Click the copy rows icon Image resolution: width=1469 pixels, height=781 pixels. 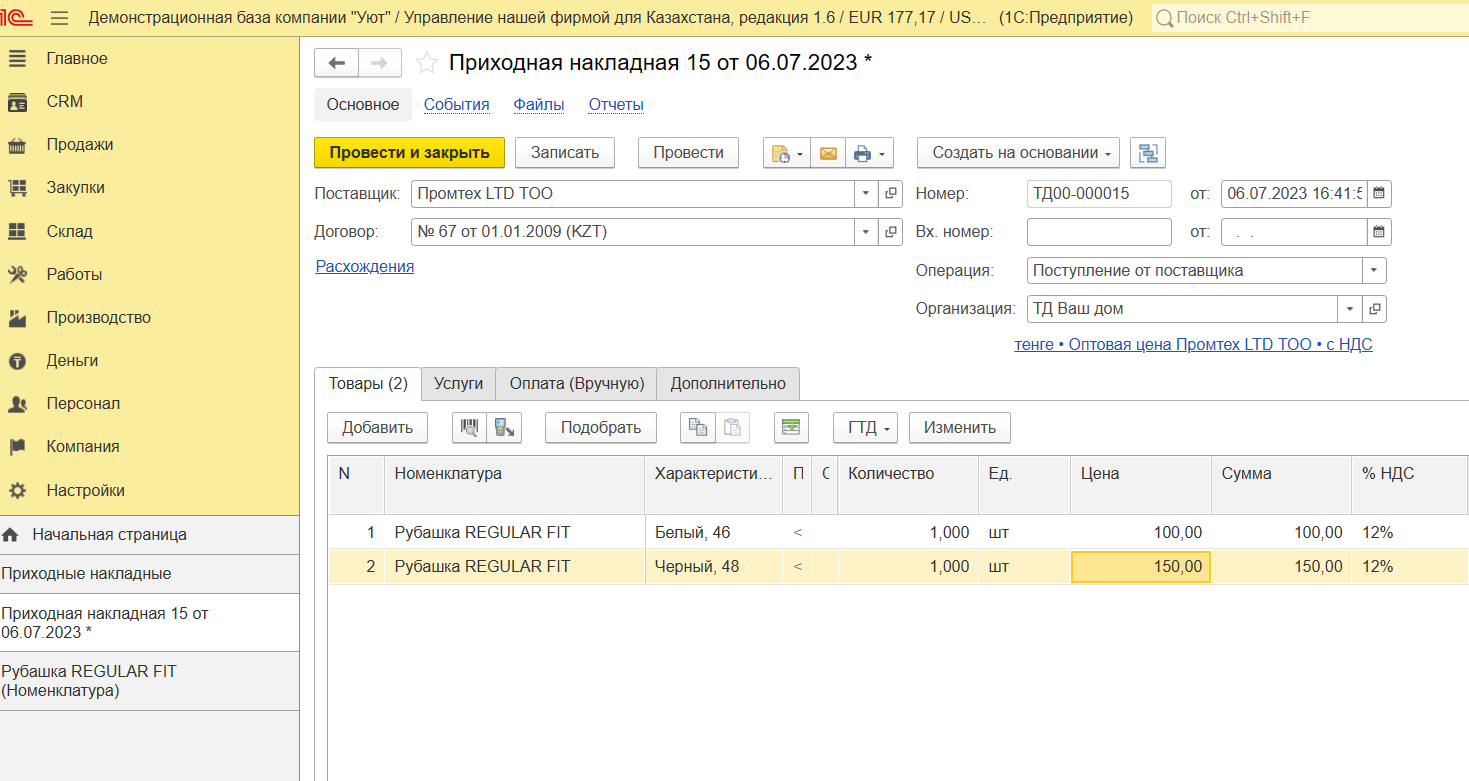click(x=698, y=427)
